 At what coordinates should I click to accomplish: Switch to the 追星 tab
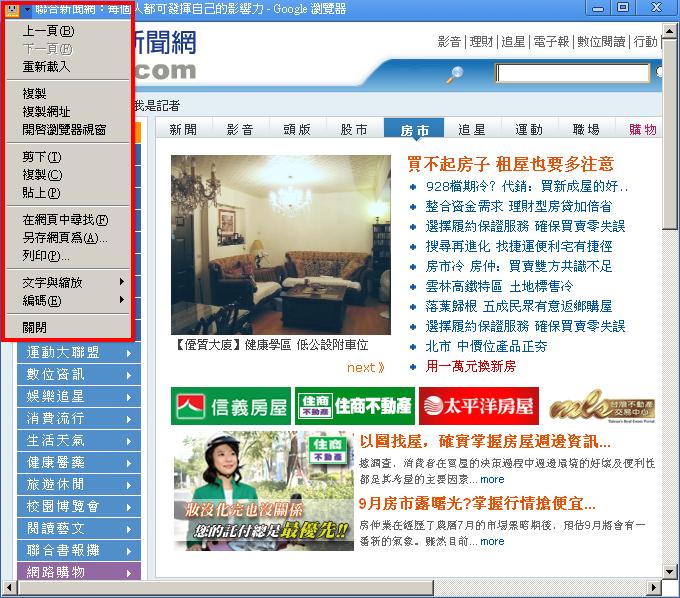tap(472, 129)
